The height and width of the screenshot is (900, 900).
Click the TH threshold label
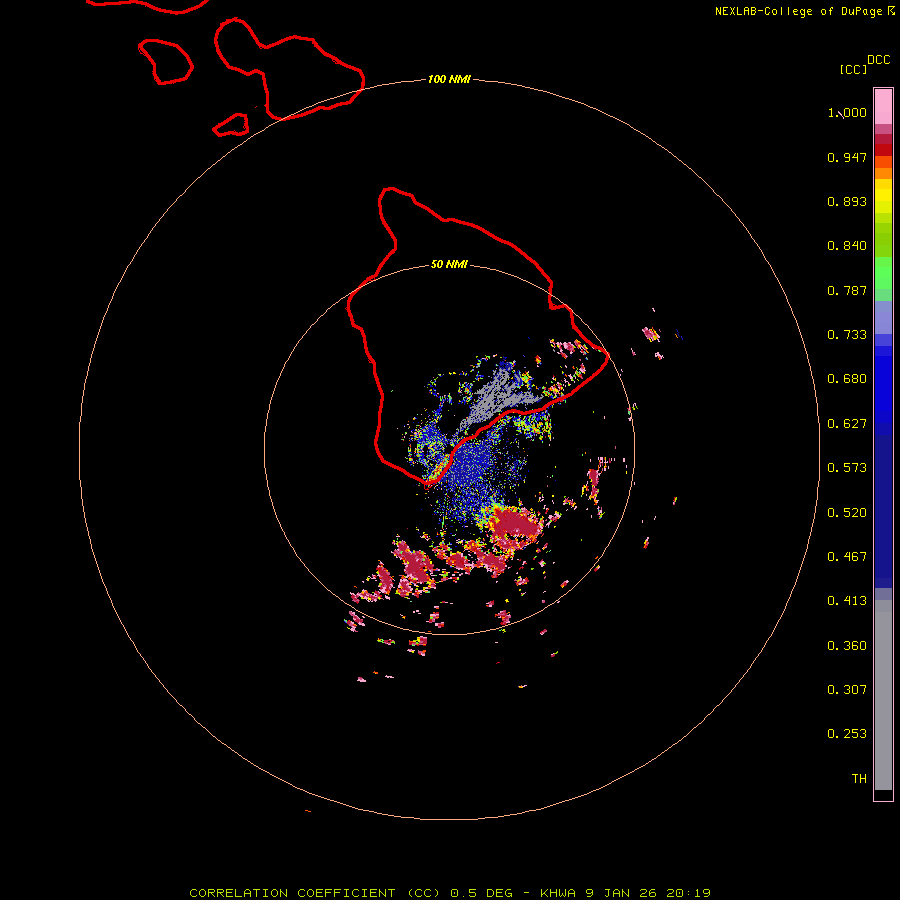[859, 779]
